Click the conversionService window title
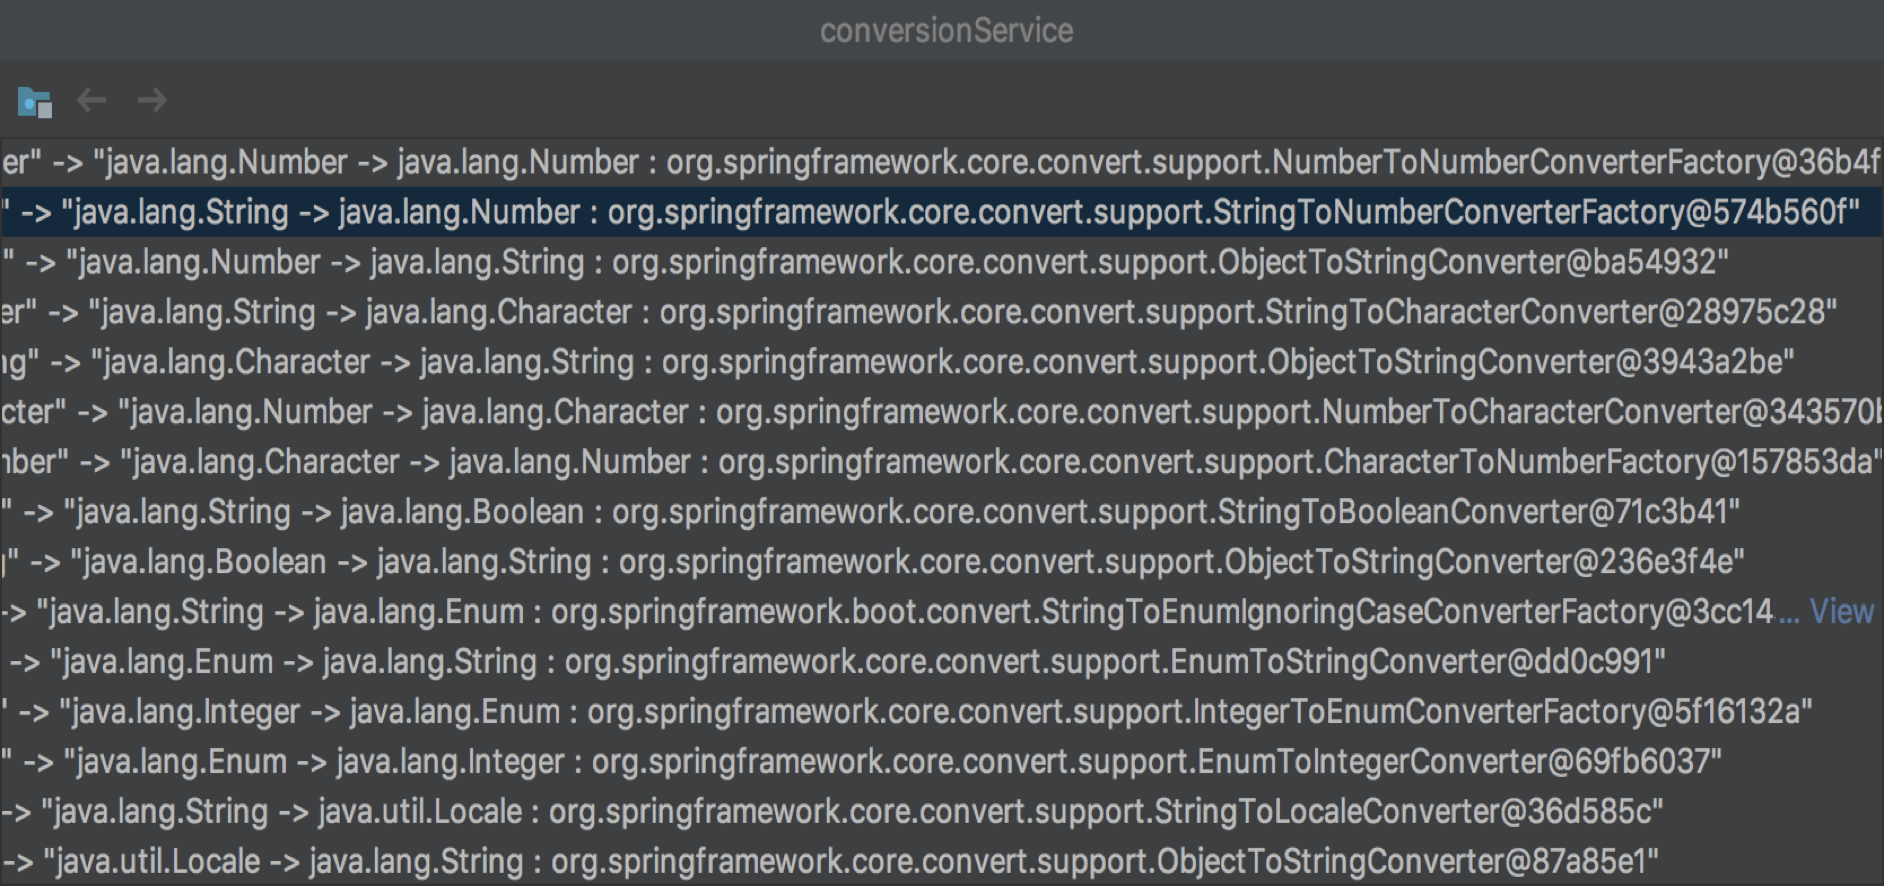The width and height of the screenshot is (1884, 886). (x=946, y=31)
